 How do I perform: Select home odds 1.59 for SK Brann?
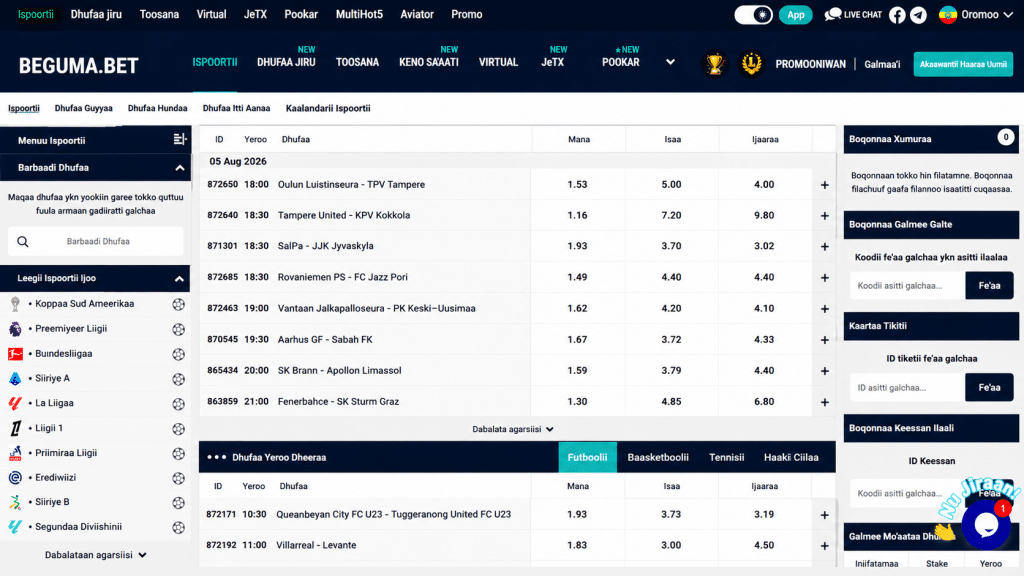[577, 370]
